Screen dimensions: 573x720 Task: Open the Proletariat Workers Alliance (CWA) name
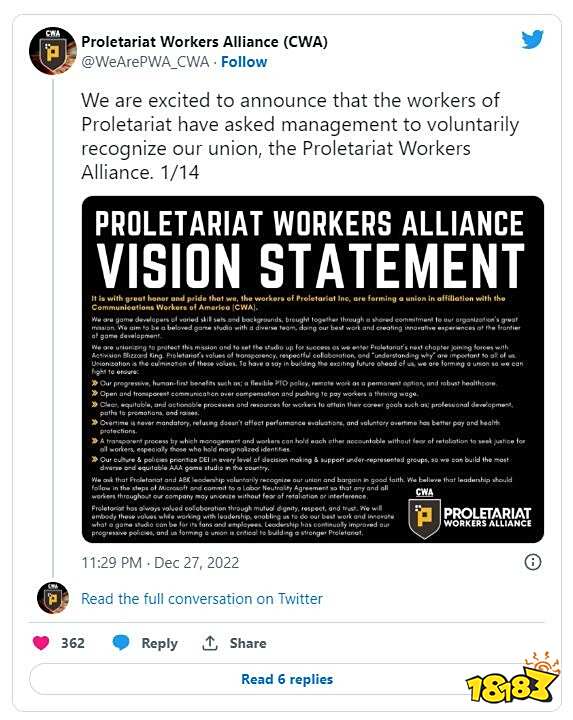click(x=204, y=42)
